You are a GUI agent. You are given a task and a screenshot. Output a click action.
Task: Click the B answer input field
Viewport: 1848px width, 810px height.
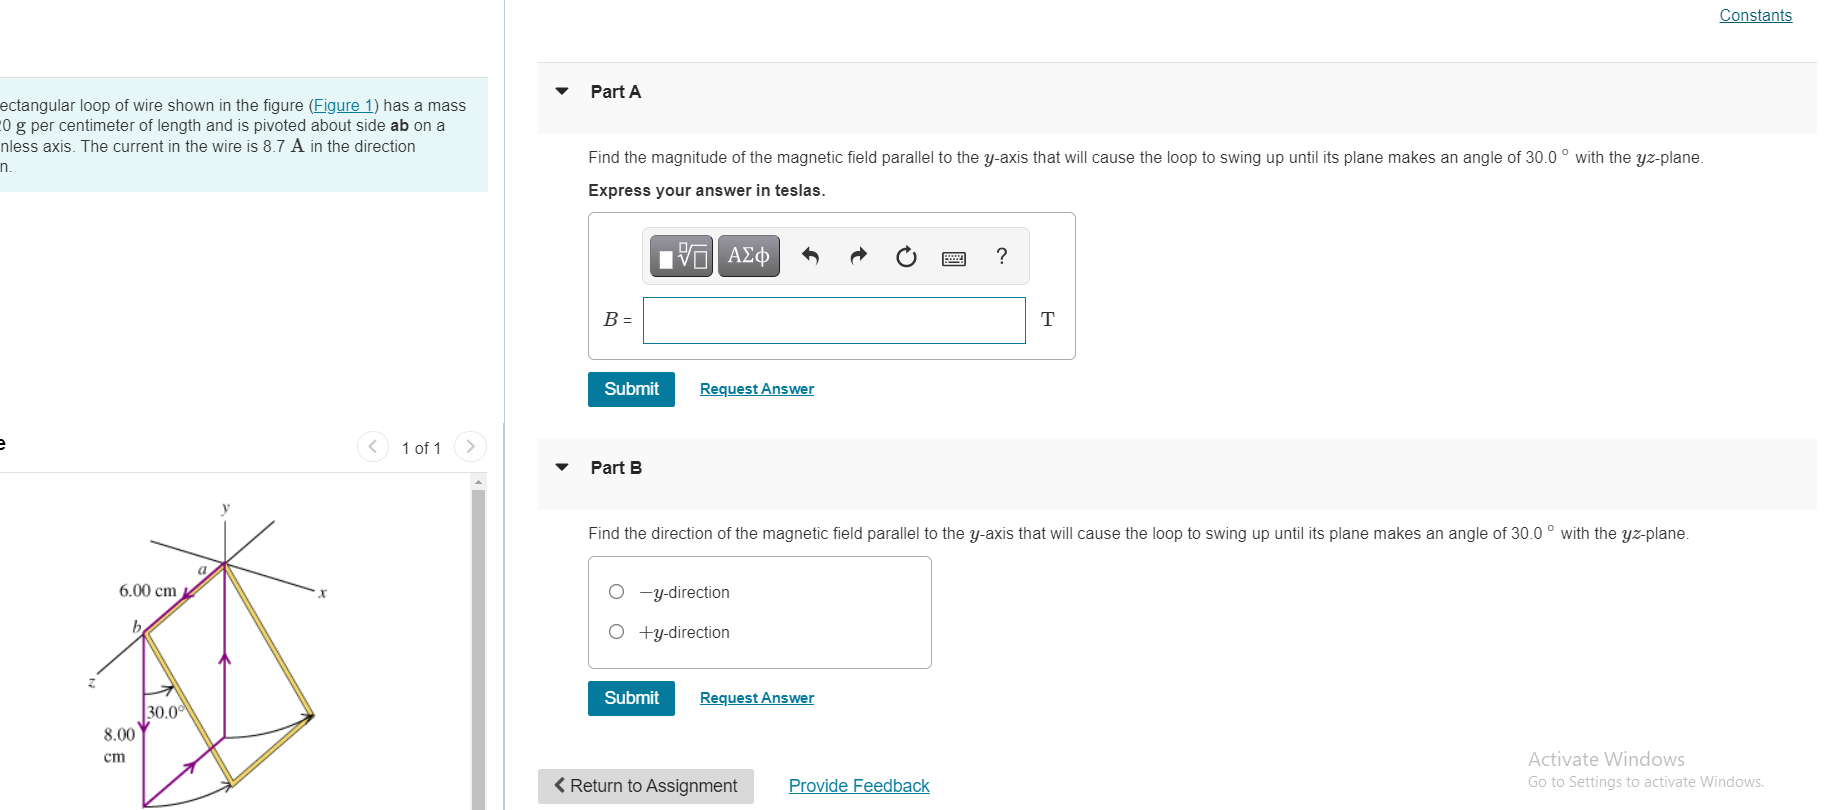coord(834,320)
